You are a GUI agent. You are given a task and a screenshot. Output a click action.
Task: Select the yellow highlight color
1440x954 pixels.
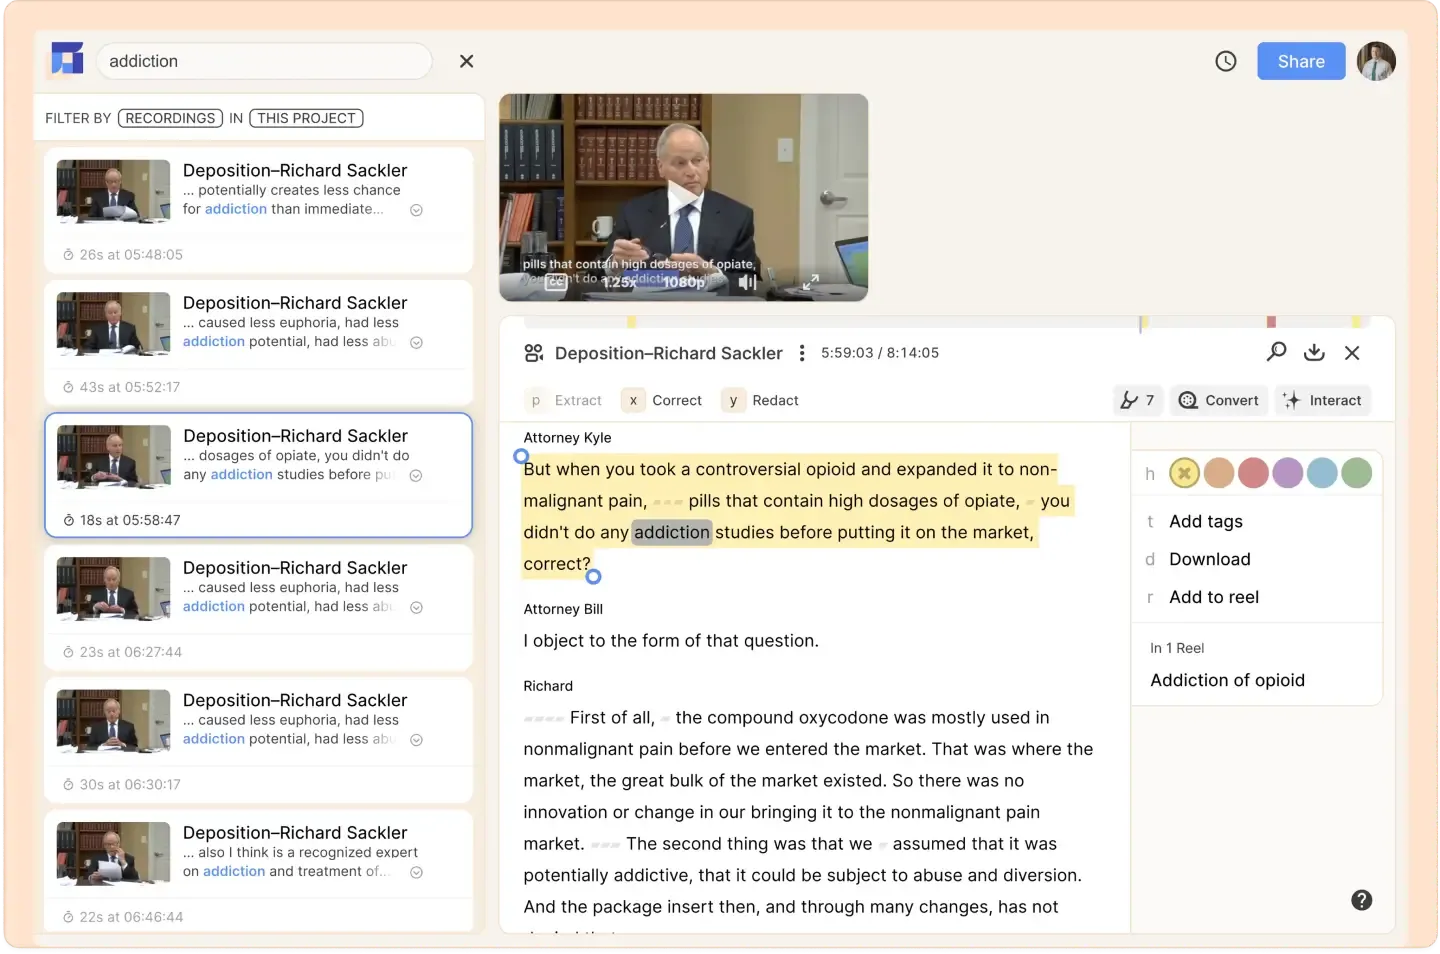click(1184, 473)
